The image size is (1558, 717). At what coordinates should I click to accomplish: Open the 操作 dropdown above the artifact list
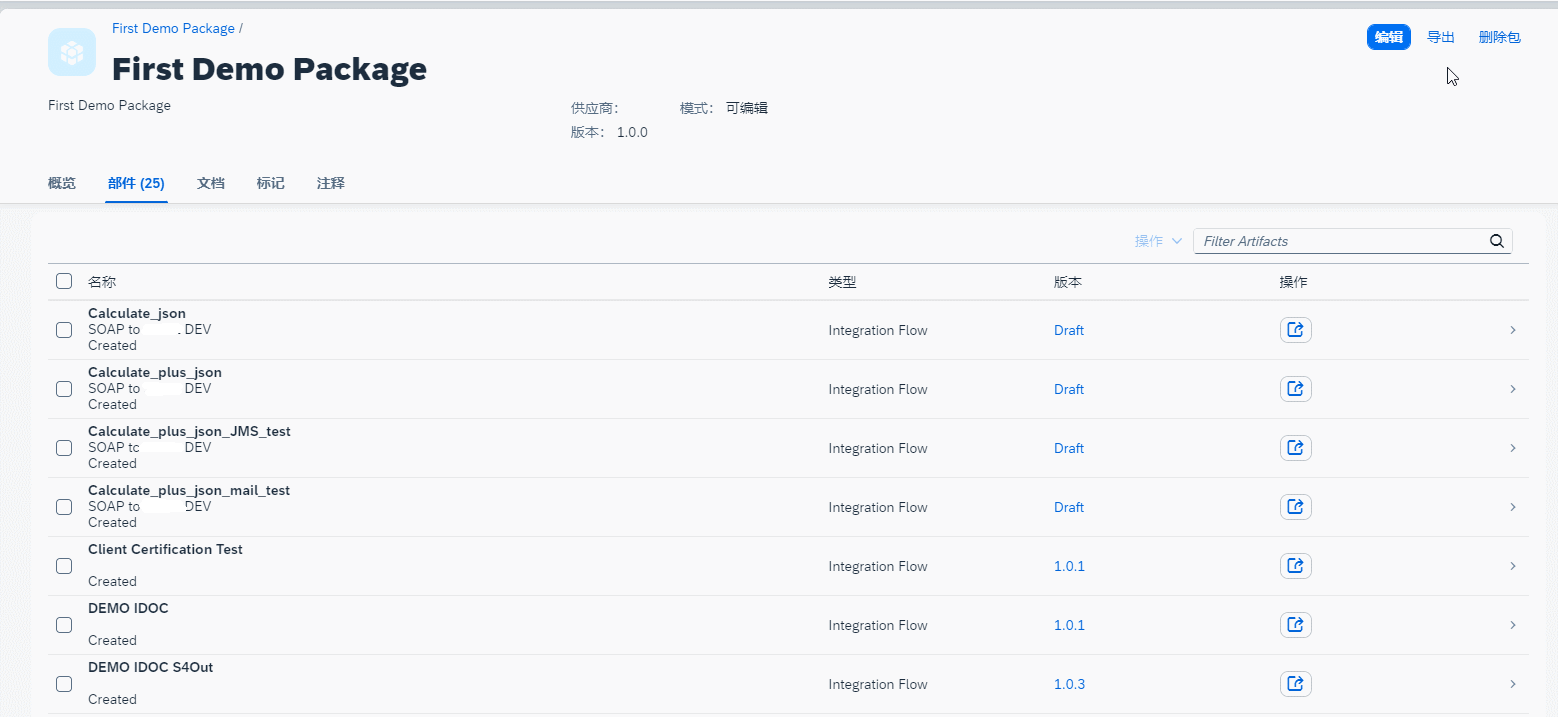click(1157, 241)
